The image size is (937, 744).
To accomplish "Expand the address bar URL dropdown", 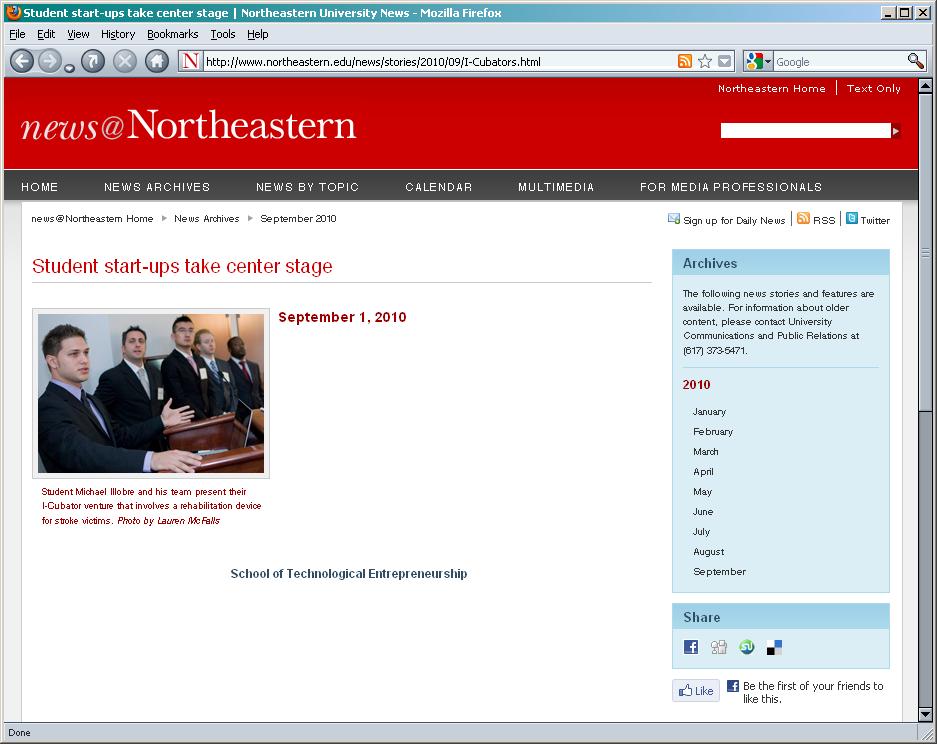I will 725,61.
